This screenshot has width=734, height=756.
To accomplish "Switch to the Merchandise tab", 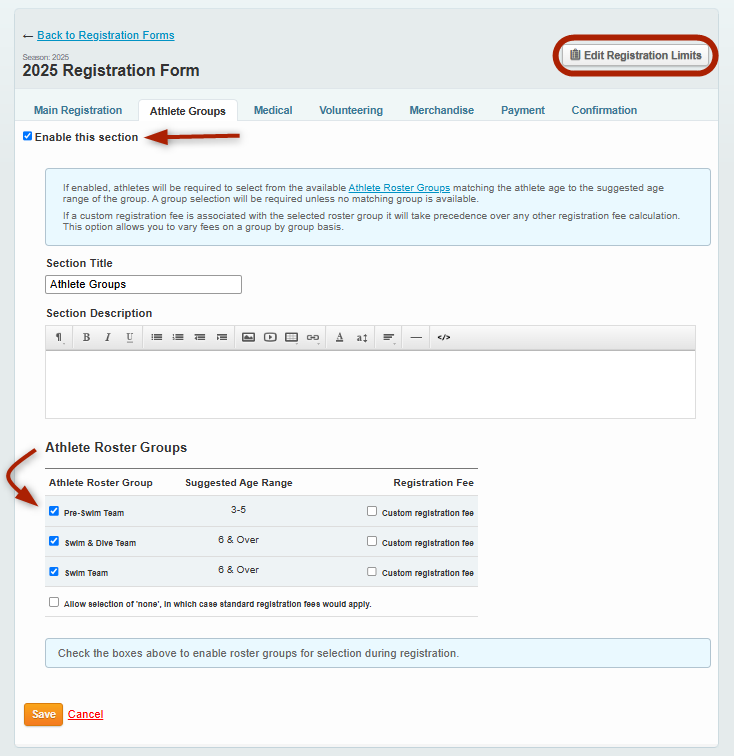I will coord(441,110).
